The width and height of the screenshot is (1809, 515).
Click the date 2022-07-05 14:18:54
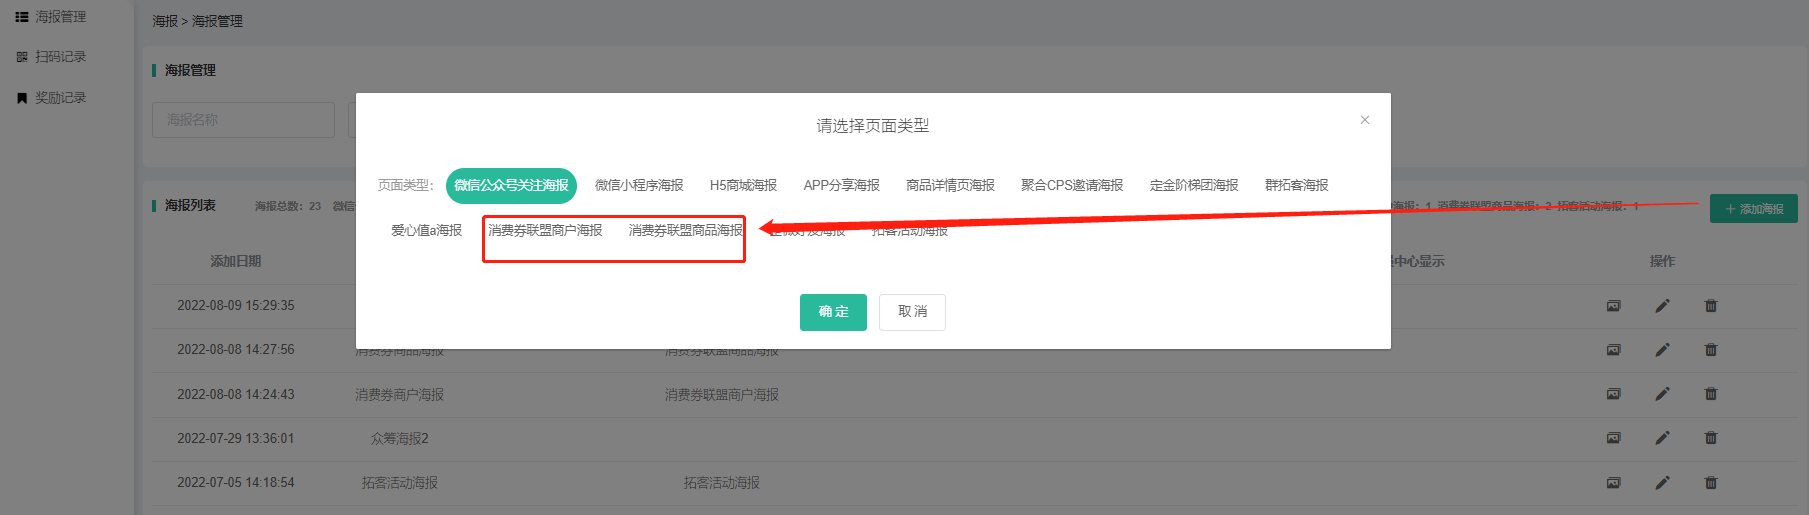pyautogui.click(x=236, y=483)
